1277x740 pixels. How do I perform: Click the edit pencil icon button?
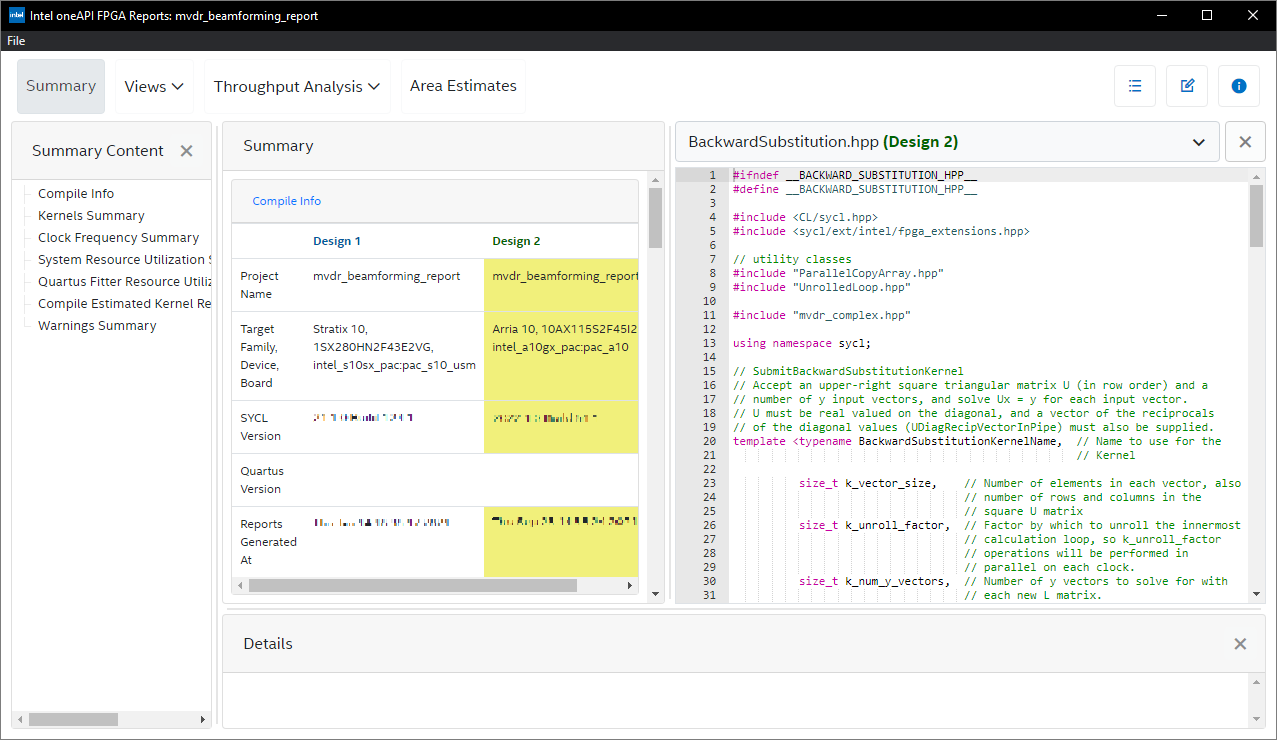tap(1187, 86)
